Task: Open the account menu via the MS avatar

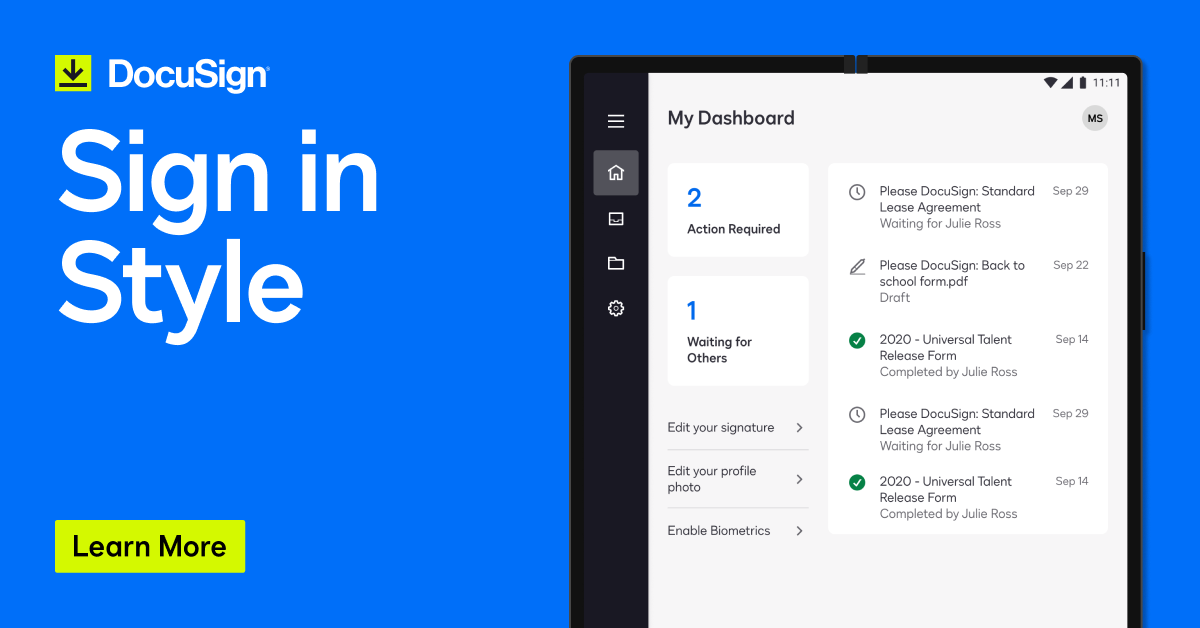Action: click(x=1094, y=117)
